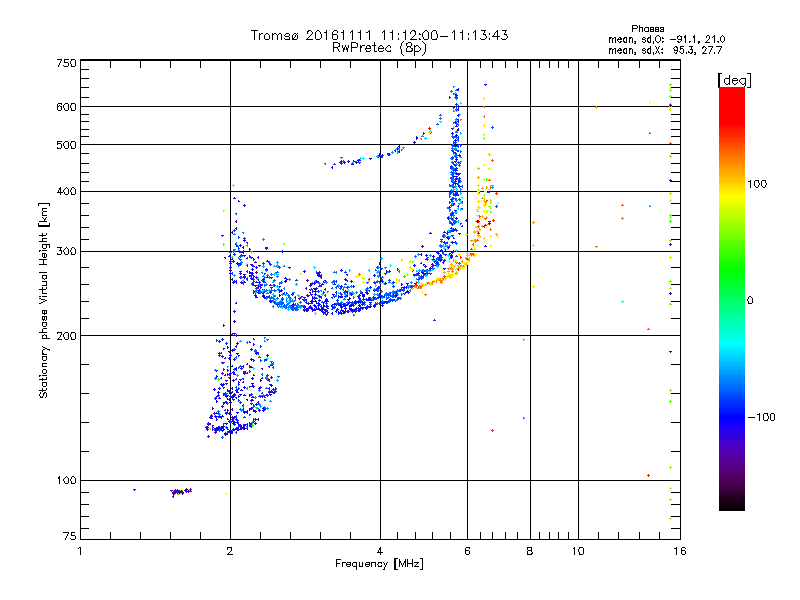This screenshot has height=600, width=800.
Task: Click the x-axis tick label '8'
Action: [x=530, y=551]
